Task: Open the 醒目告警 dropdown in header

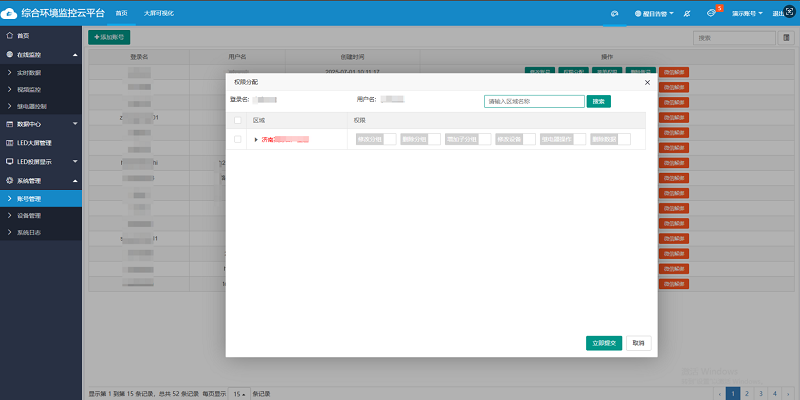Action: [655, 14]
